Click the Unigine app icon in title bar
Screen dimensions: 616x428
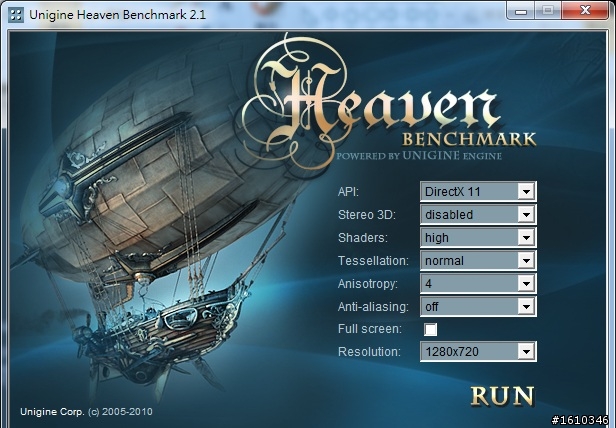pos(16,15)
